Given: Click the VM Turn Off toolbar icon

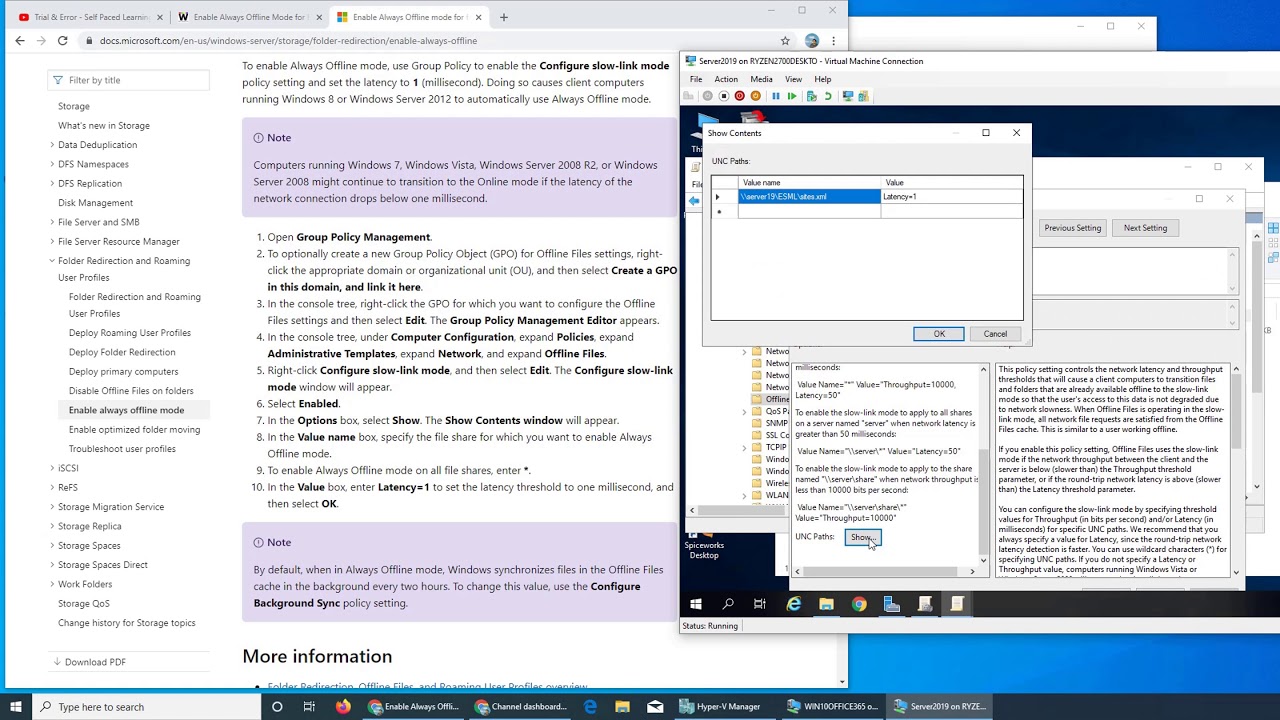Looking at the screenshot, I should coord(724,96).
